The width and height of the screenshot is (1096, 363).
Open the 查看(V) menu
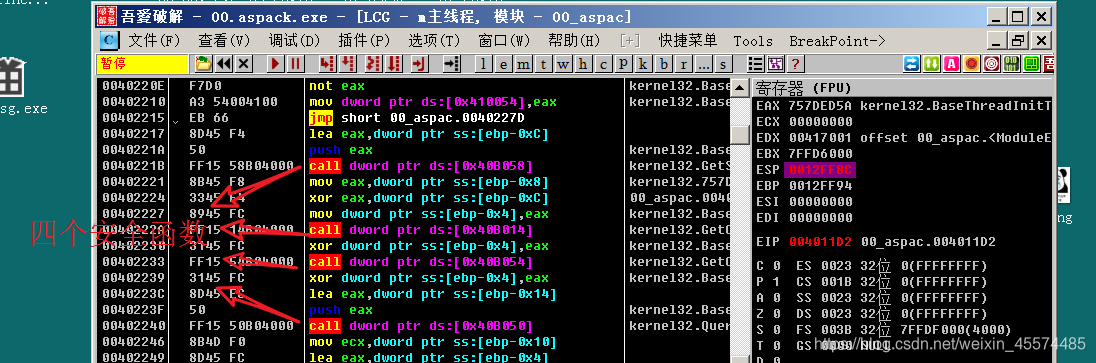point(224,41)
